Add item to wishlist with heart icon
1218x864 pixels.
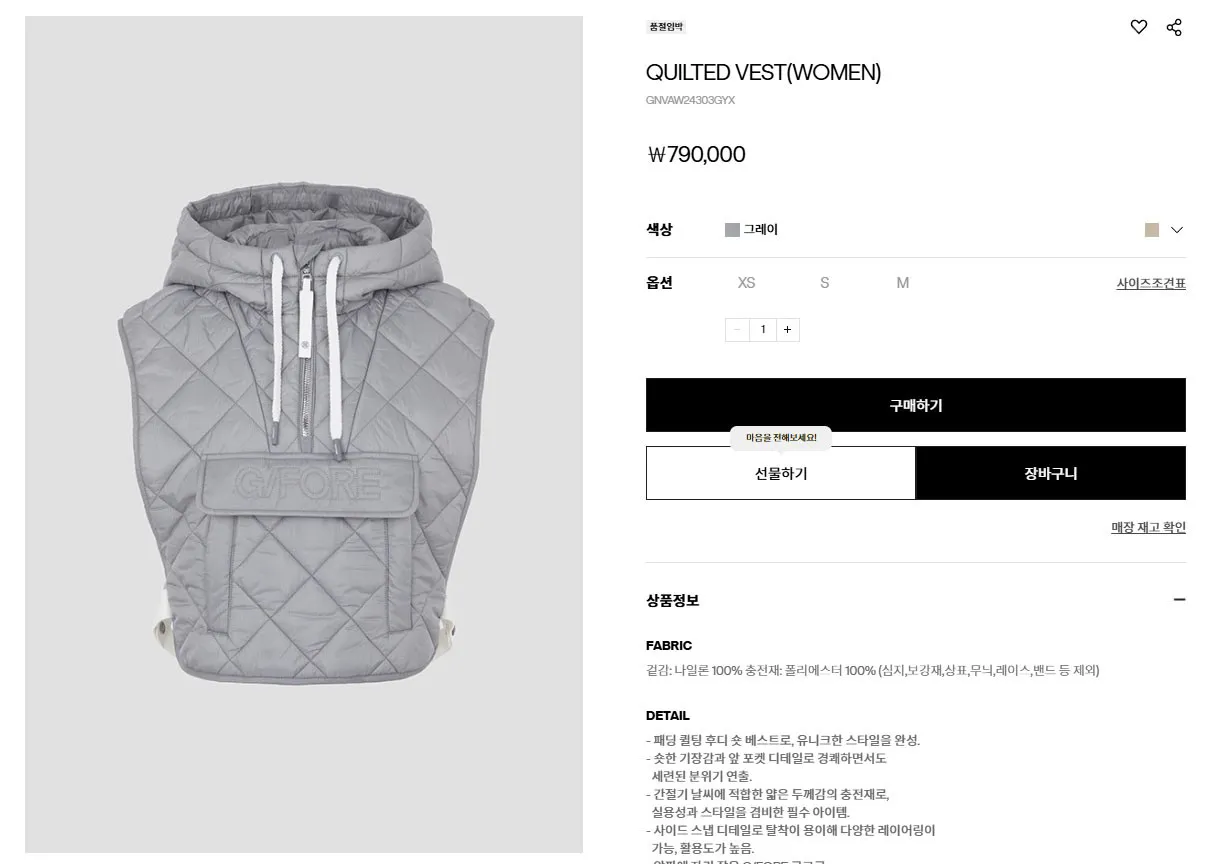pyautogui.click(x=1138, y=27)
